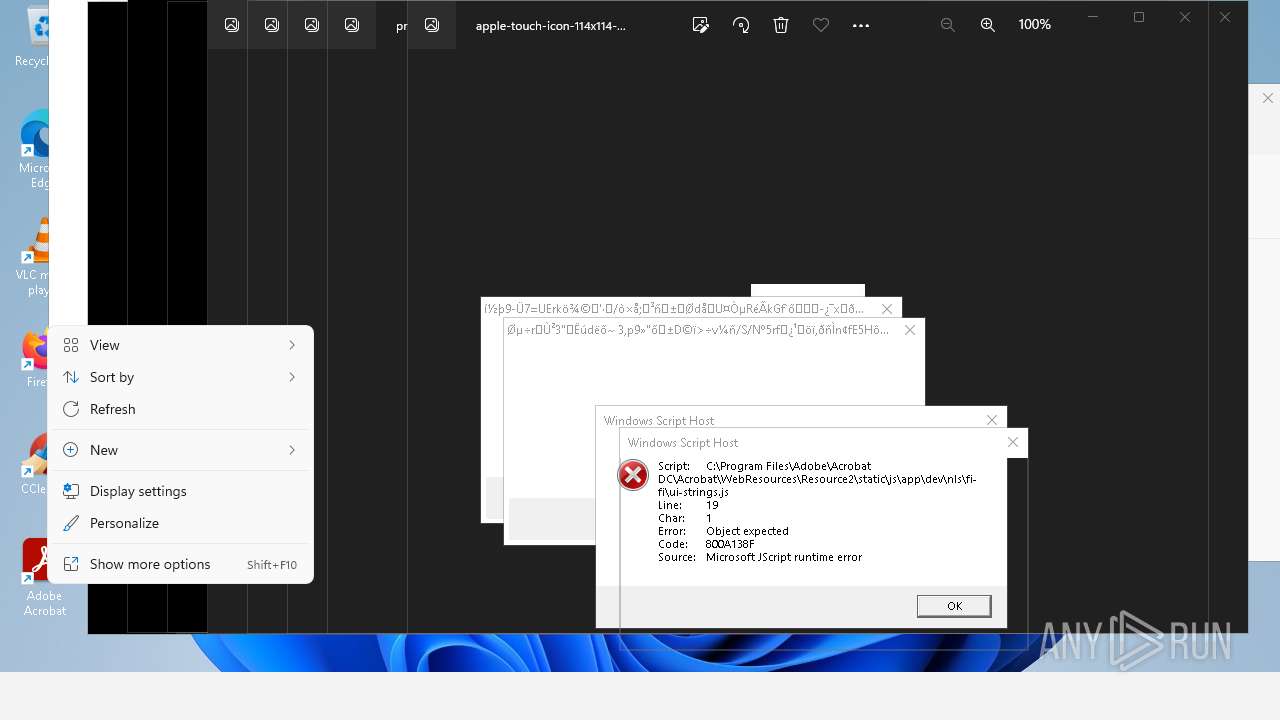Open the New submenu in the context menu

181,450
